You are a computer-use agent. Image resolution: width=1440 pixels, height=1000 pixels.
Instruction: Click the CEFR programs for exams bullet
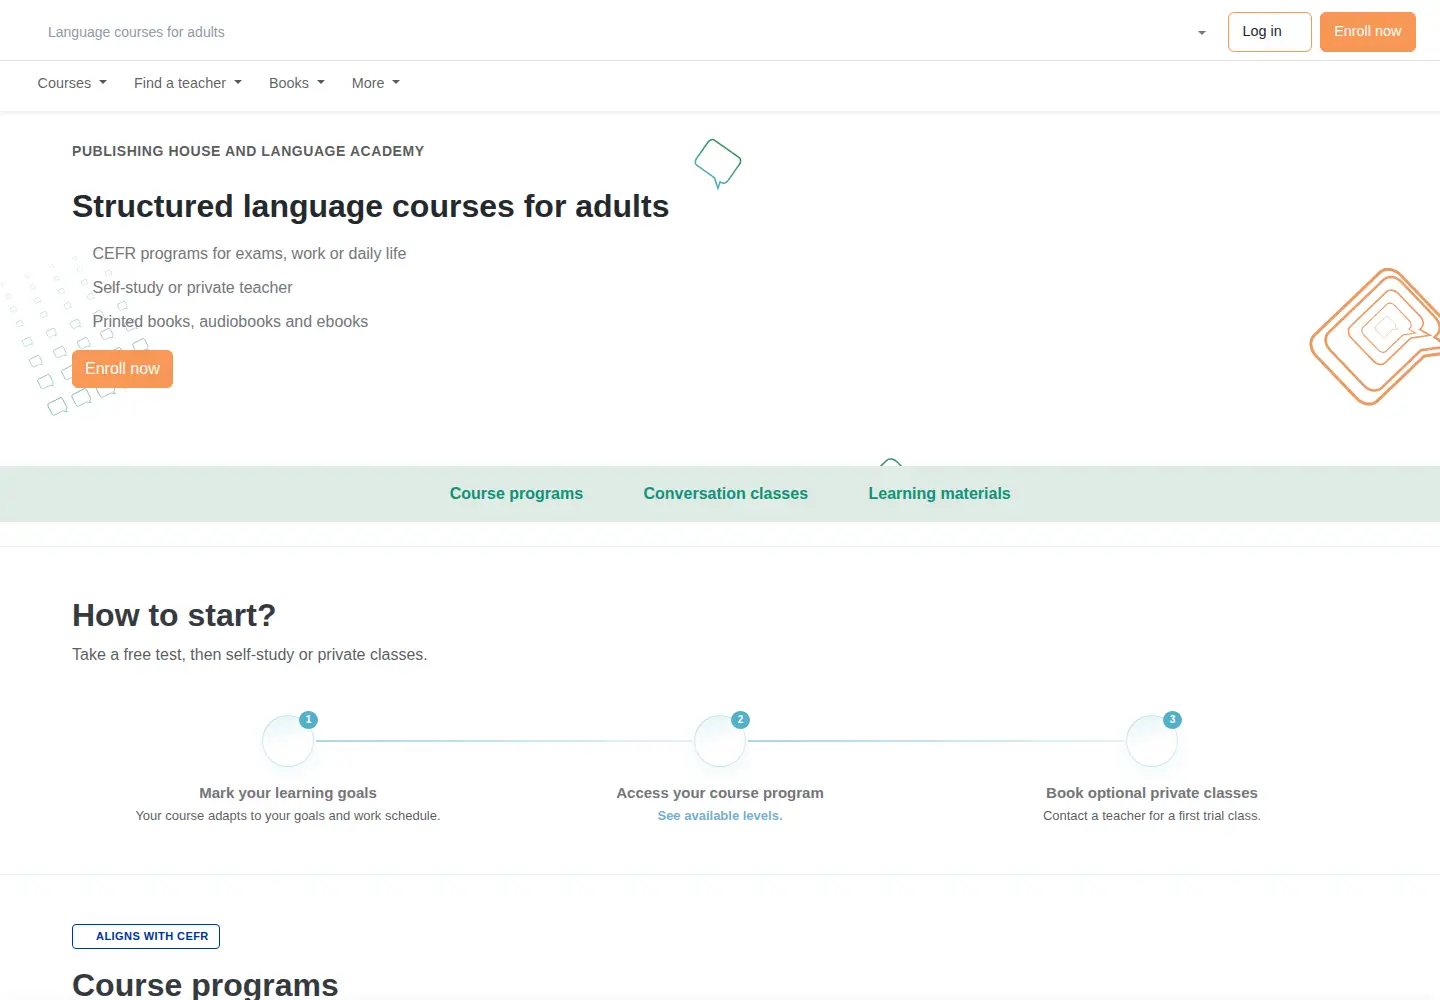249,254
